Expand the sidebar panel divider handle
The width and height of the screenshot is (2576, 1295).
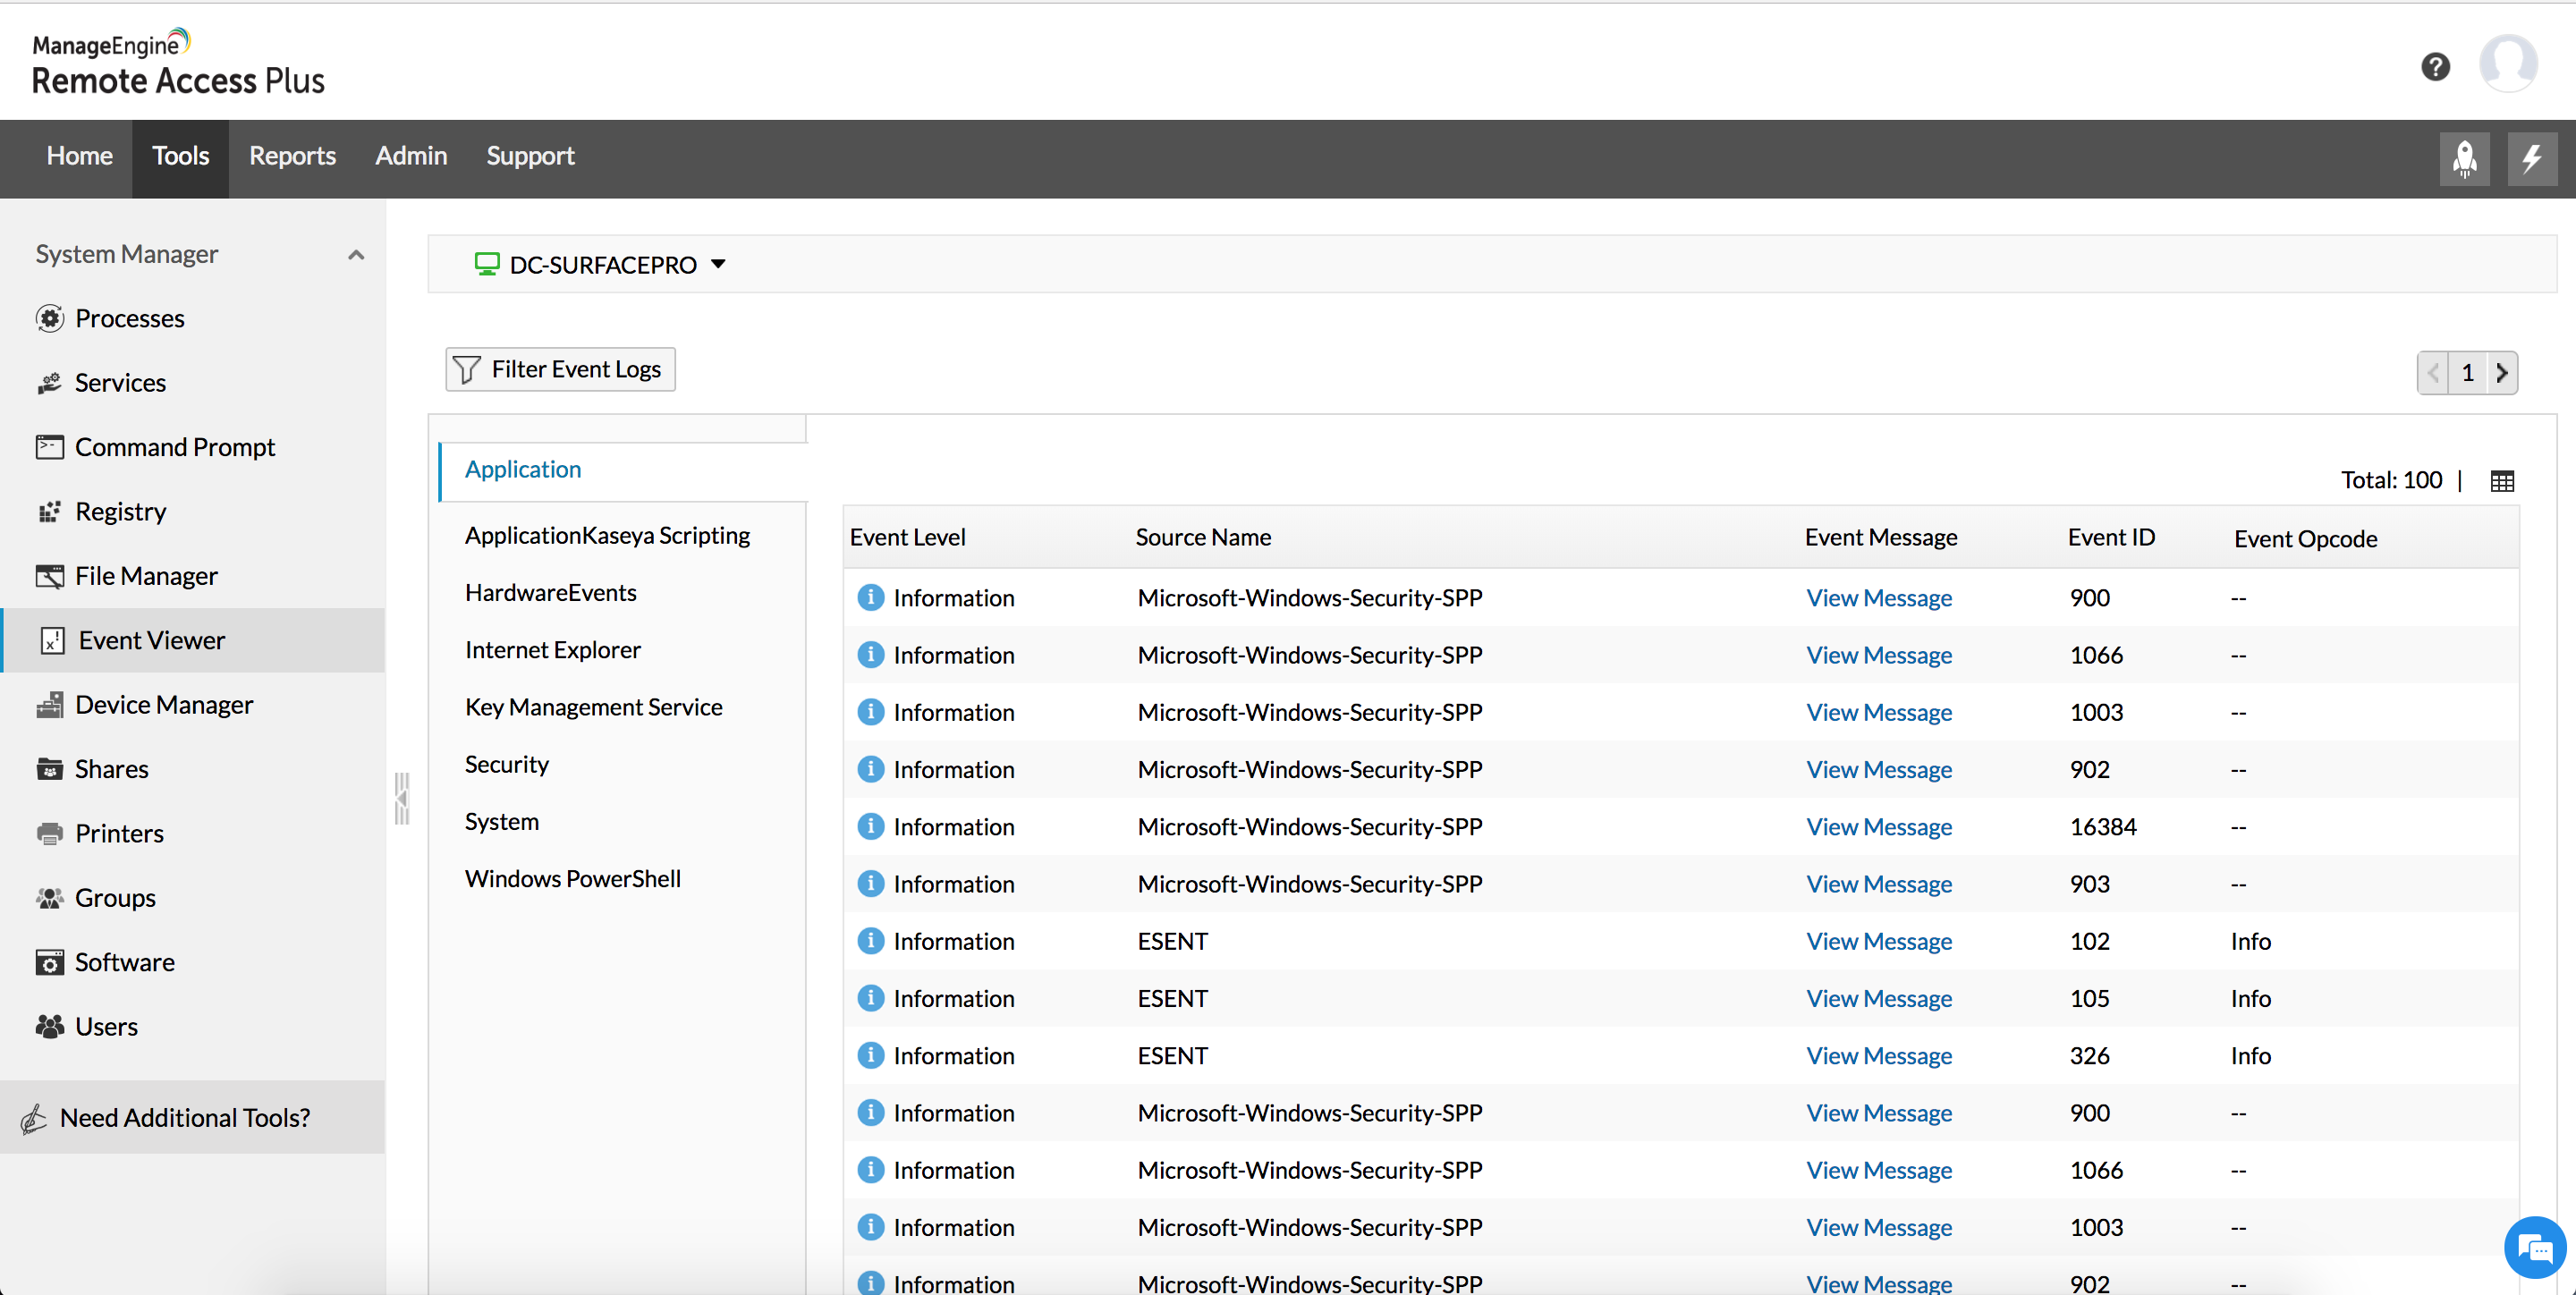pyautogui.click(x=402, y=798)
